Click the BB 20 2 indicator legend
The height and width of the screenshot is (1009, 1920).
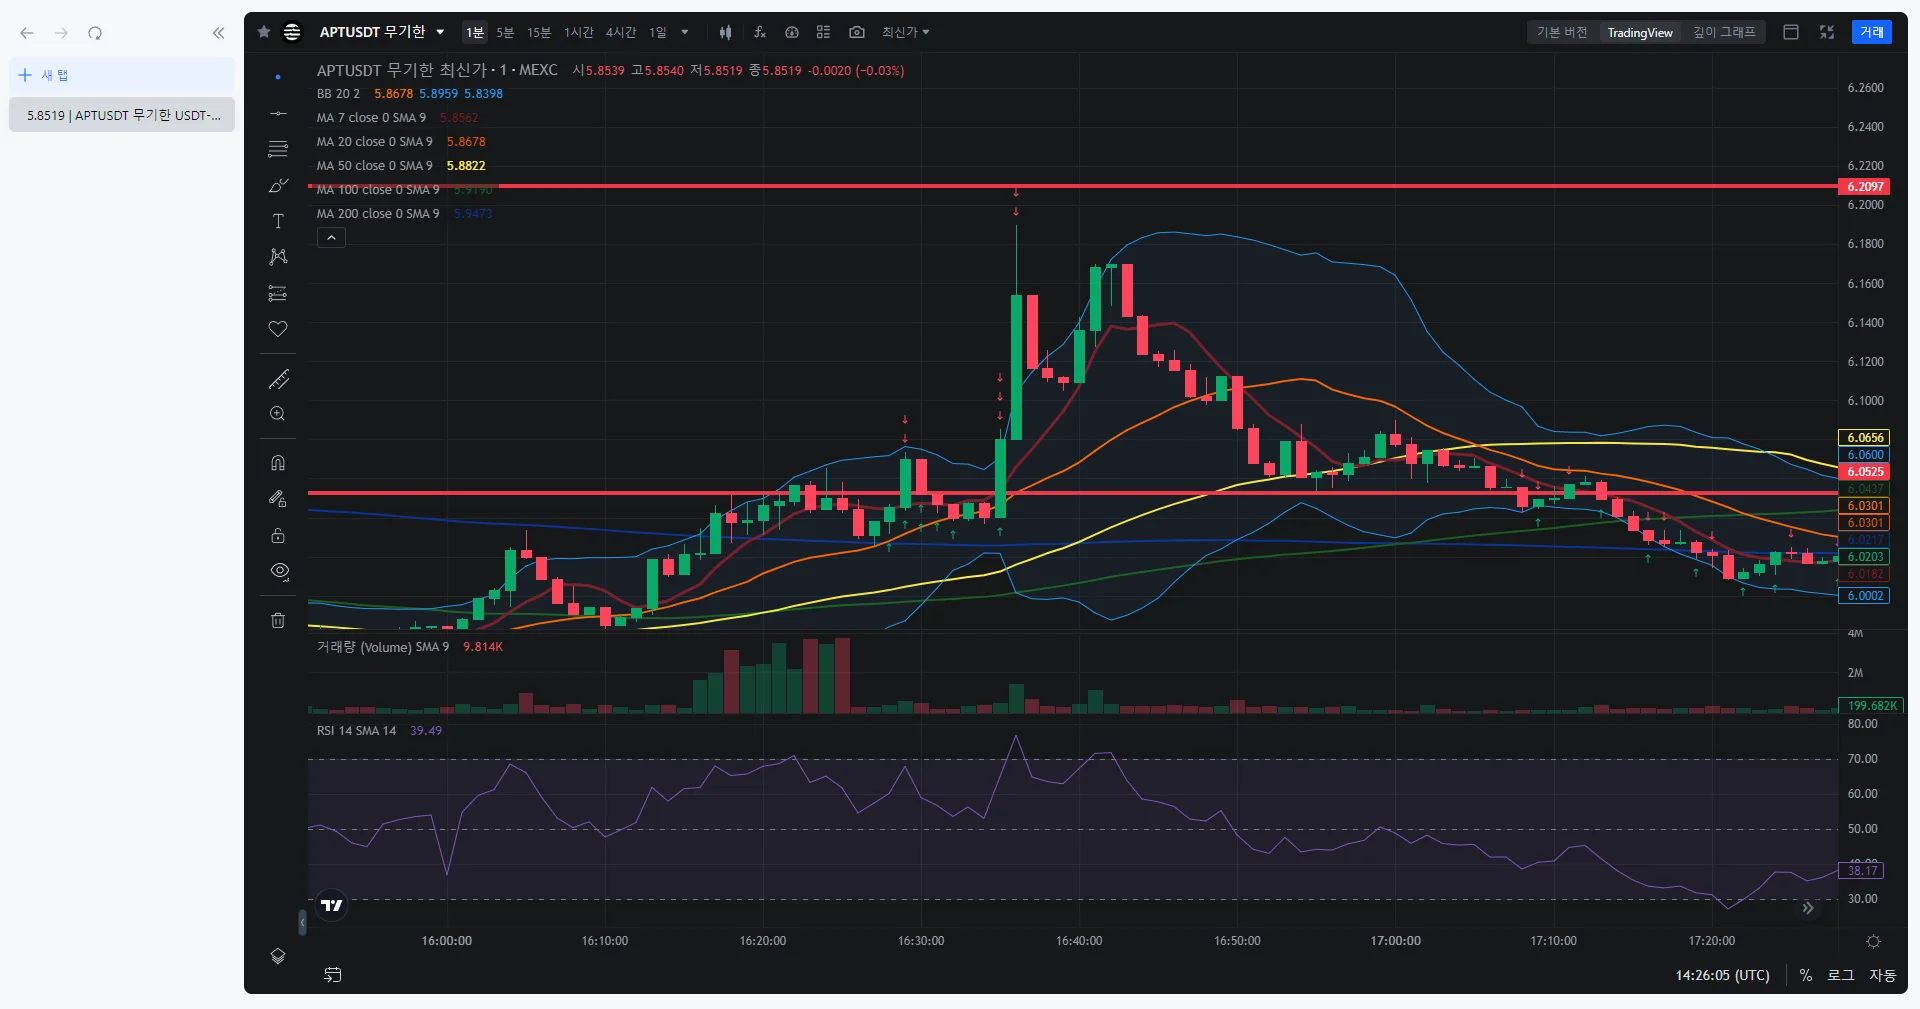(x=338, y=94)
